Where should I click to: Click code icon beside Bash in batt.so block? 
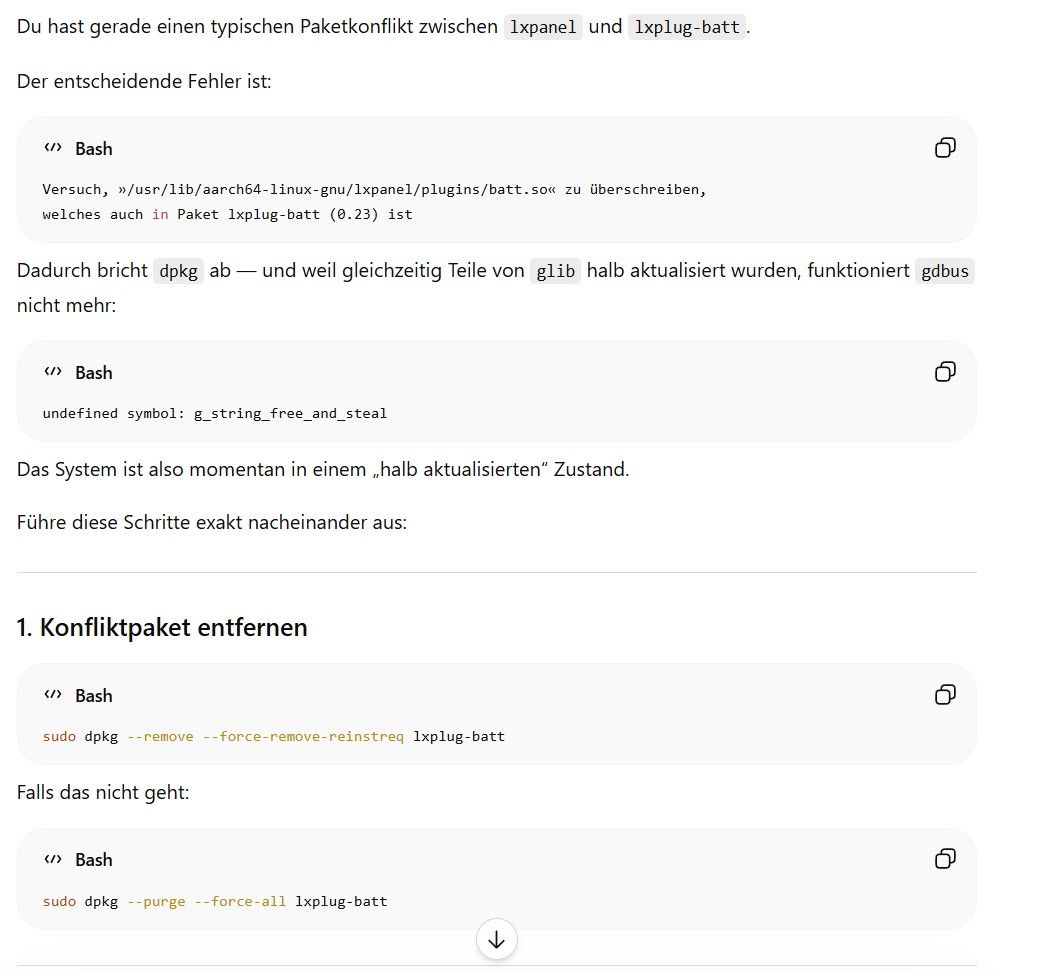coord(53,148)
